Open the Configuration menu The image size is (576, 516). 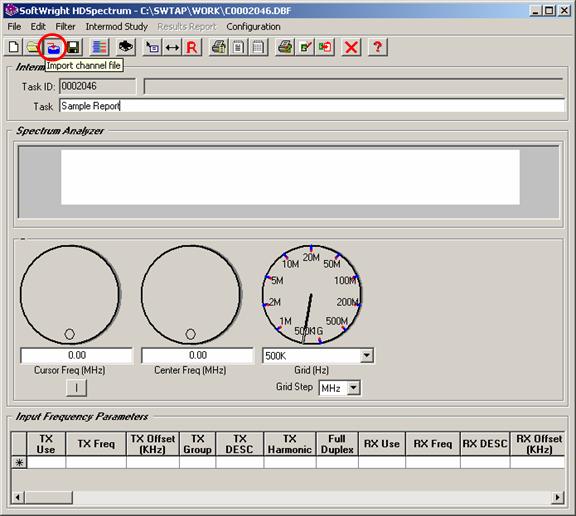253,26
